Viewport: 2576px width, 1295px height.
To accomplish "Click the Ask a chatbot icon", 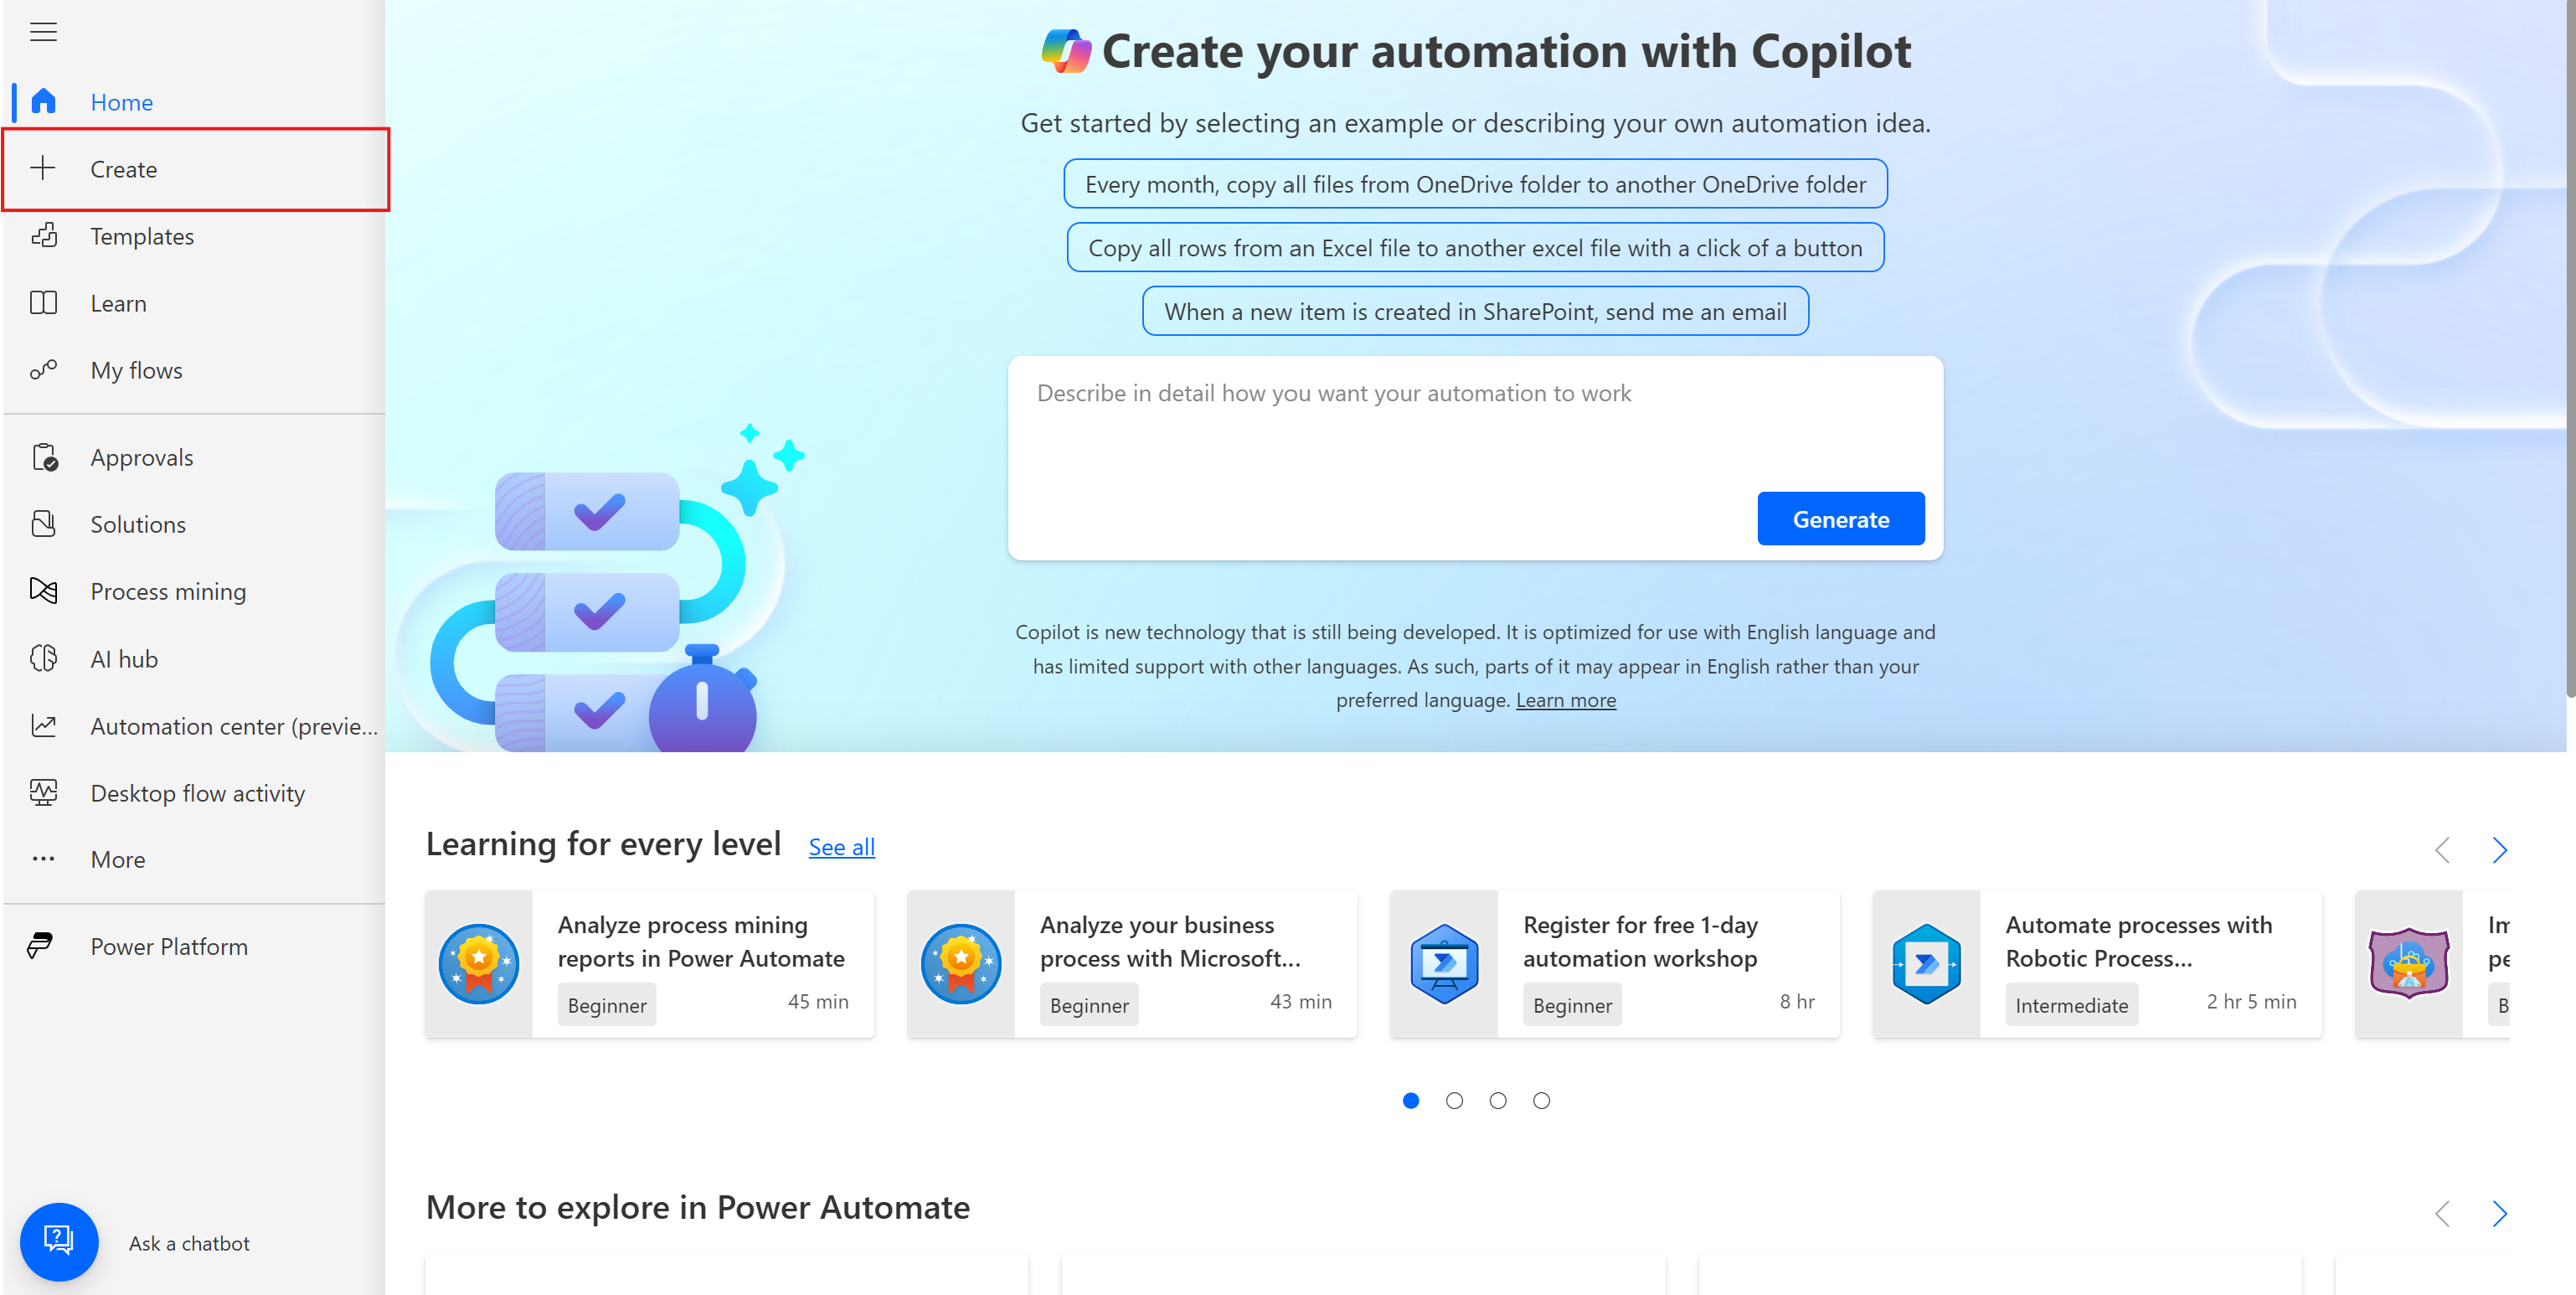I will pos(59,1241).
